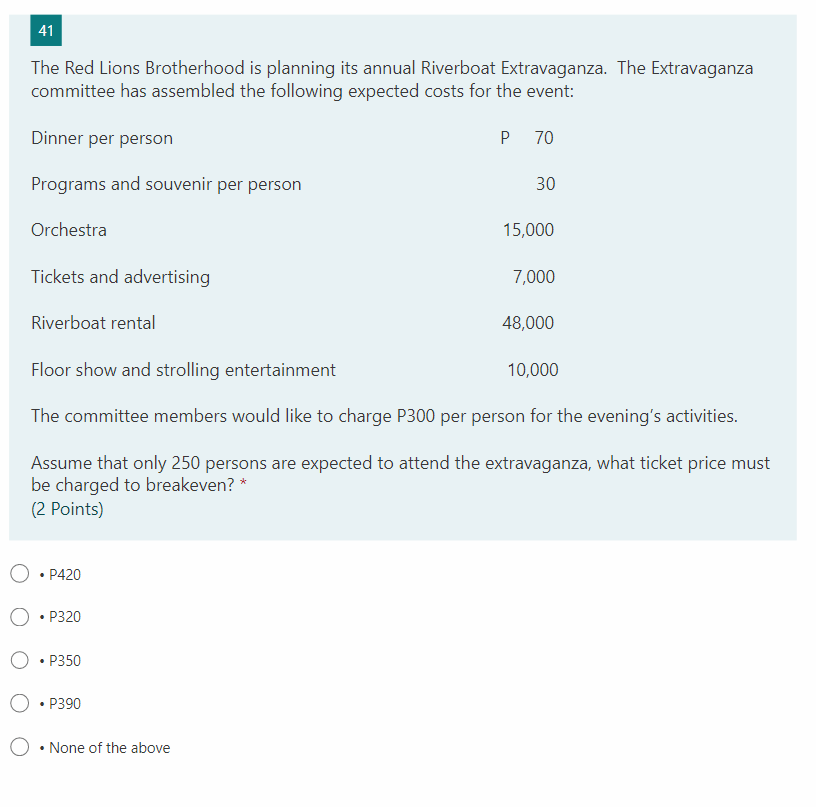Click the Riverboat rental cost line
Screen dimensions: 816x807
point(93,323)
